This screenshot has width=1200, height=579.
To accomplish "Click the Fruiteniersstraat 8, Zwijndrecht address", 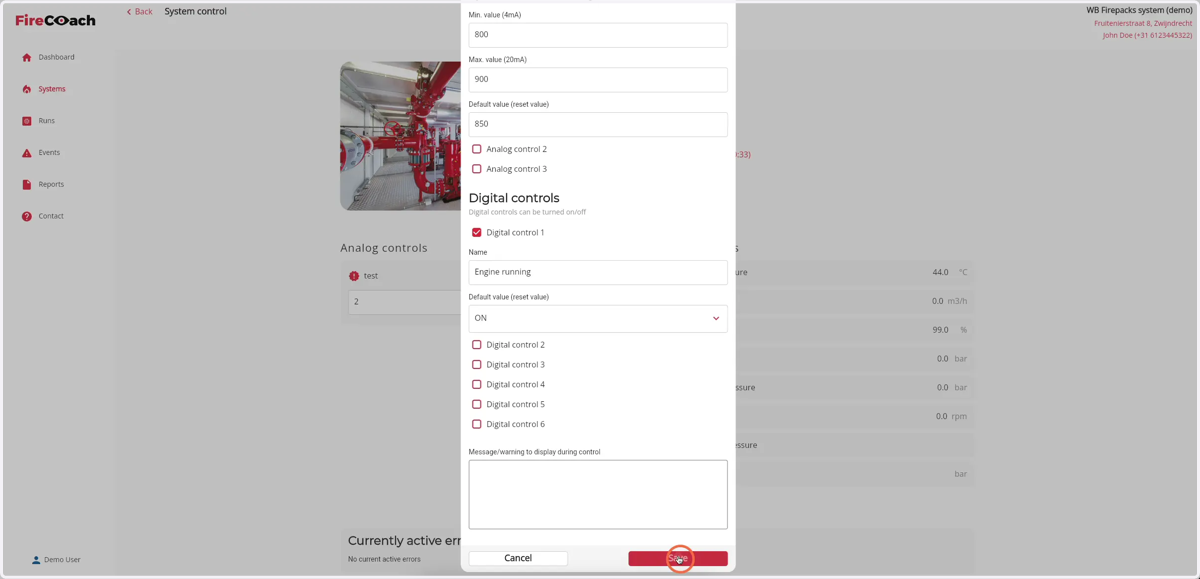I will 1143,23.
